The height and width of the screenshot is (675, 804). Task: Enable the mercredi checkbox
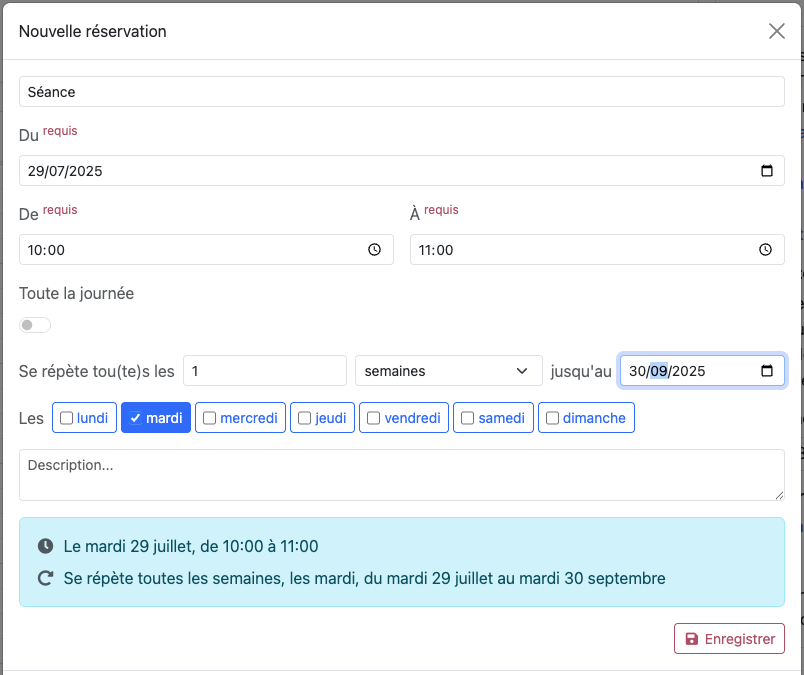click(x=210, y=418)
